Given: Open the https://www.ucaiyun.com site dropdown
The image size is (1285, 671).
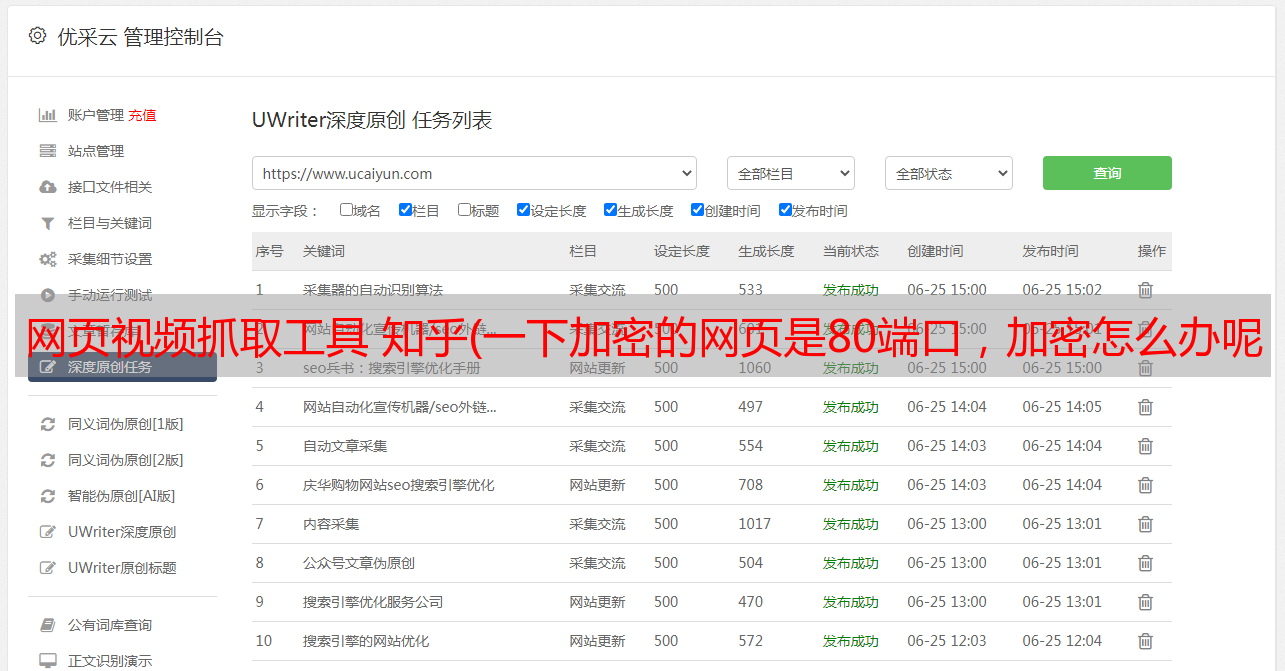Looking at the screenshot, I should [474, 173].
